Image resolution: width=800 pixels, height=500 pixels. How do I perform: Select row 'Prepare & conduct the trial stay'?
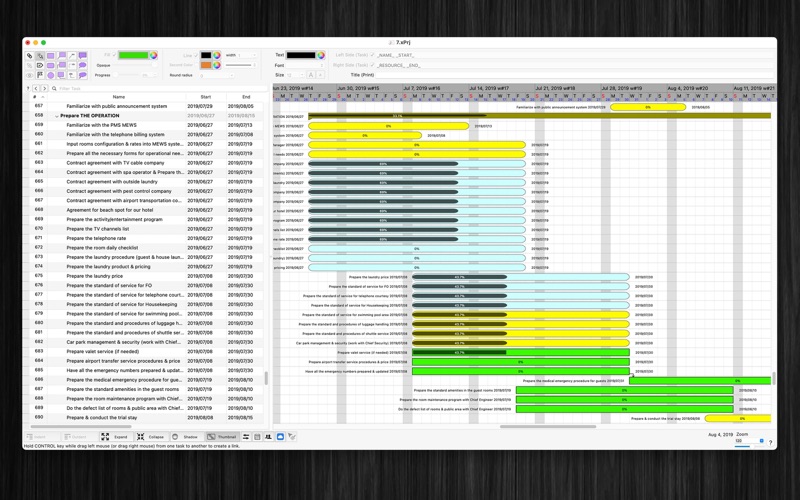147,417
